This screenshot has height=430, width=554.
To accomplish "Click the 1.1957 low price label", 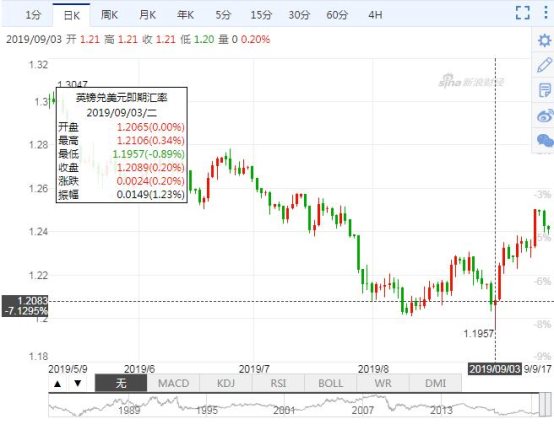I will (478, 333).
